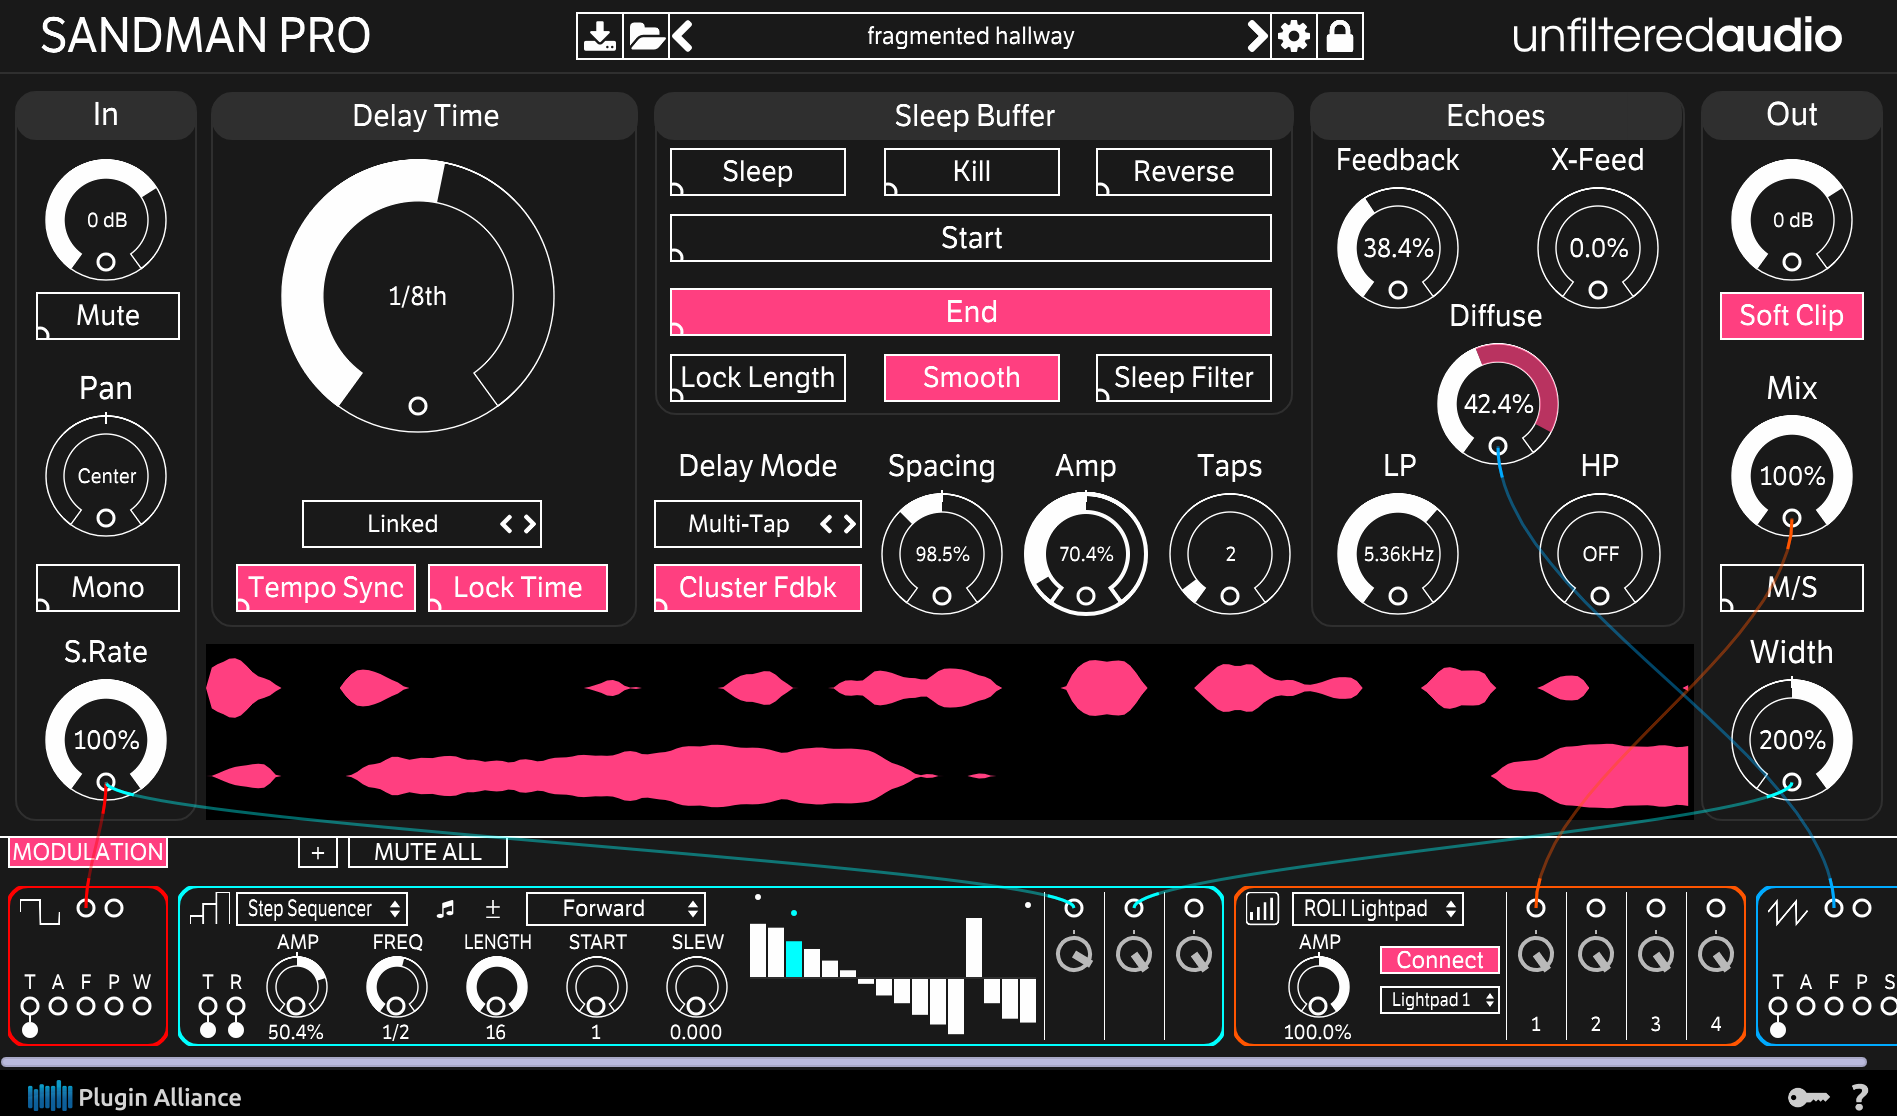1897x1116 pixels.
Task: Open the Forward direction dropdown
Action: [616, 909]
